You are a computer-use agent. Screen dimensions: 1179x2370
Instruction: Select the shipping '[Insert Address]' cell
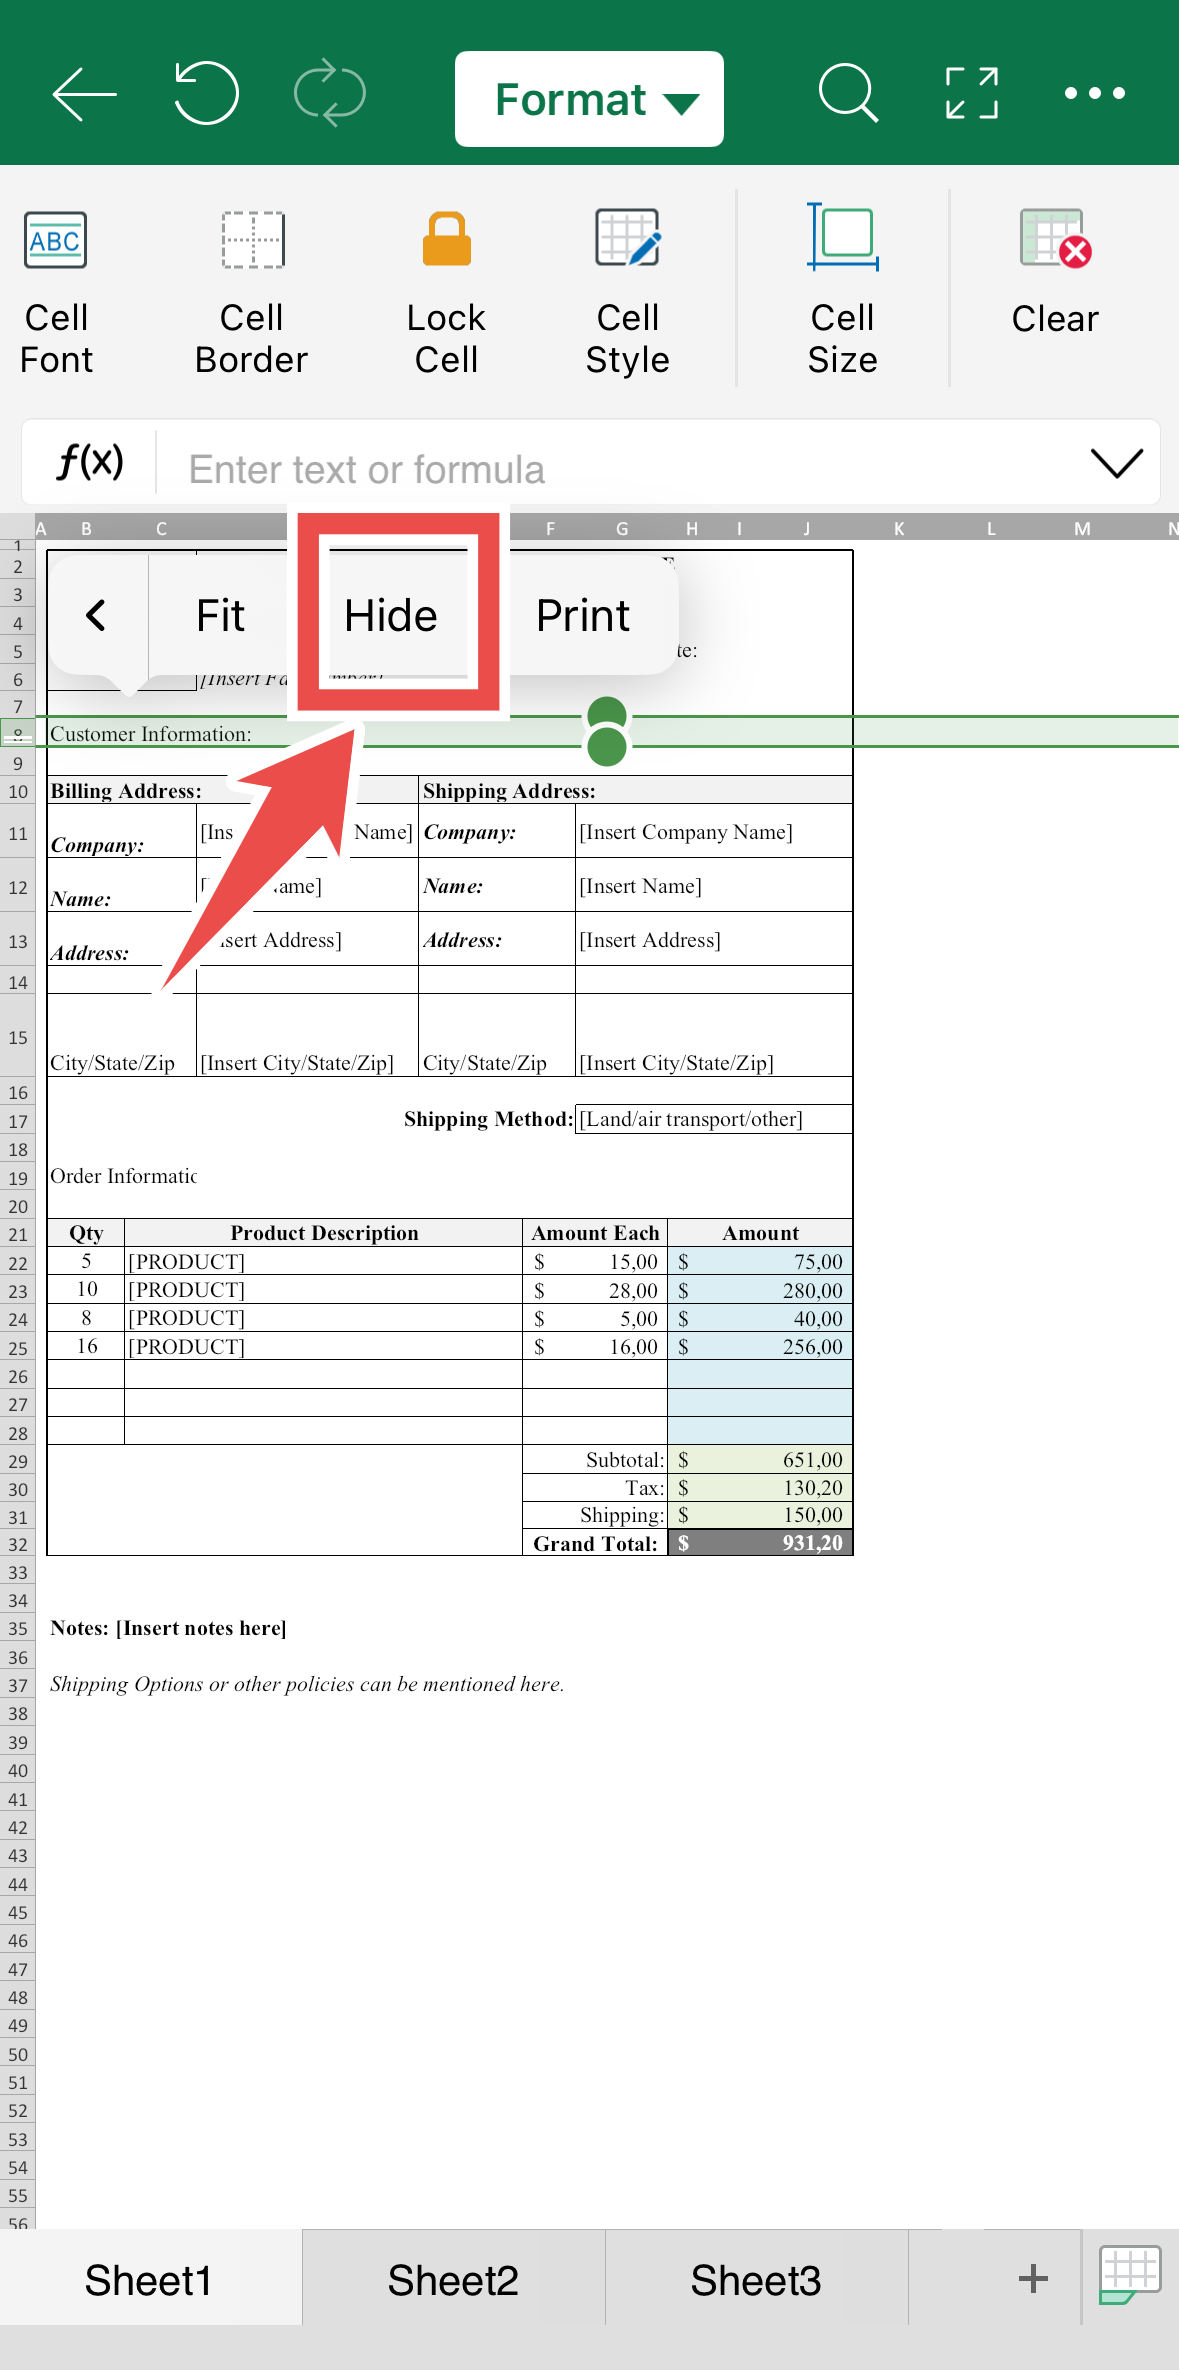coord(714,940)
